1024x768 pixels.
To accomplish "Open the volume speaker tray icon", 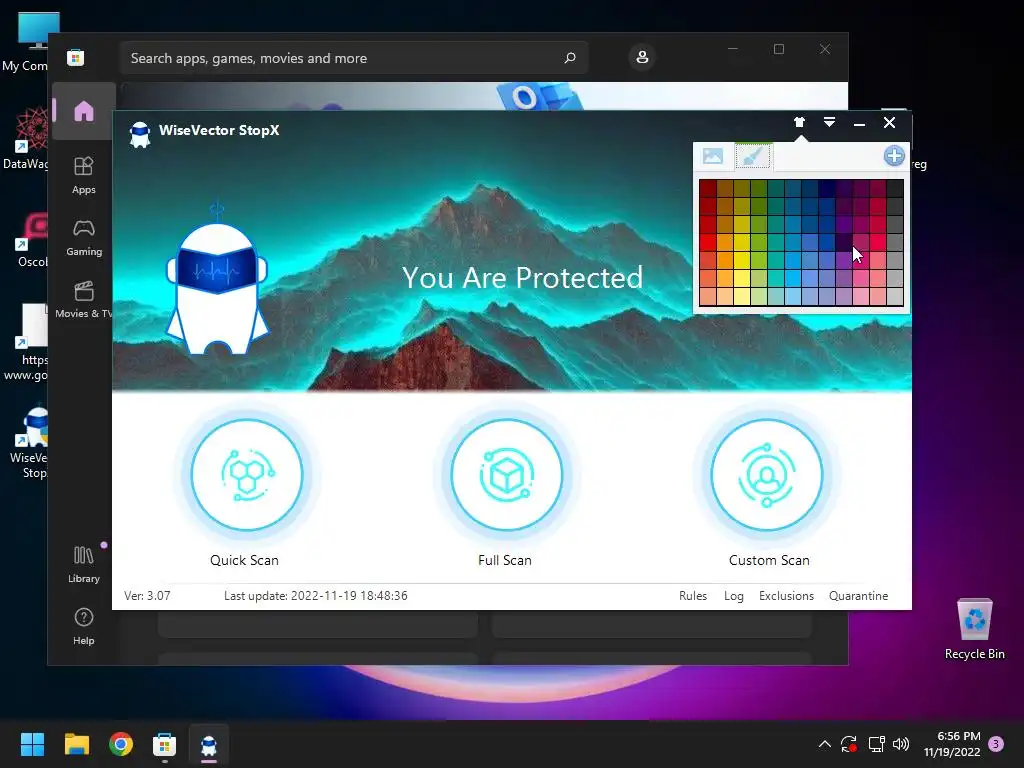I will point(901,744).
